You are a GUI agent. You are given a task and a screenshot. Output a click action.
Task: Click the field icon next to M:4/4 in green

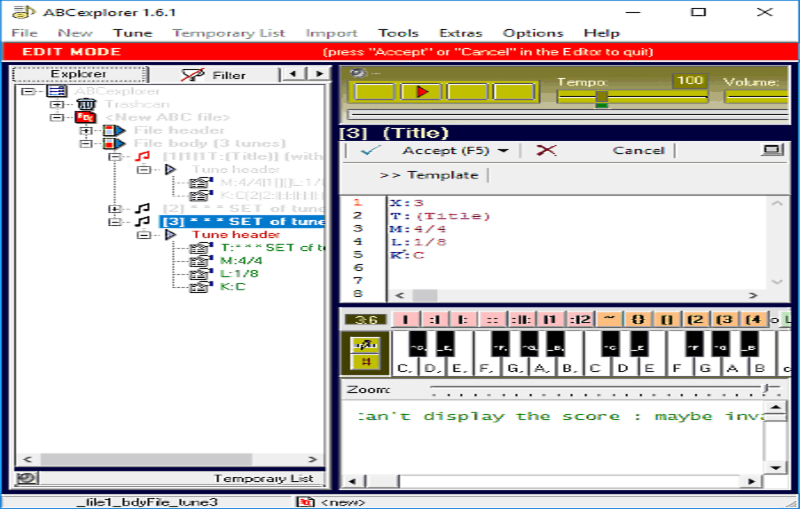[x=201, y=261]
